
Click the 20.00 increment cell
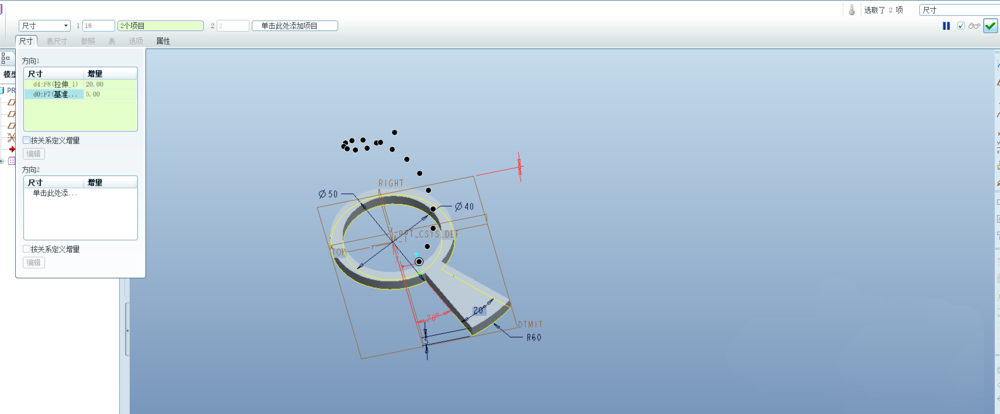(110, 84)
